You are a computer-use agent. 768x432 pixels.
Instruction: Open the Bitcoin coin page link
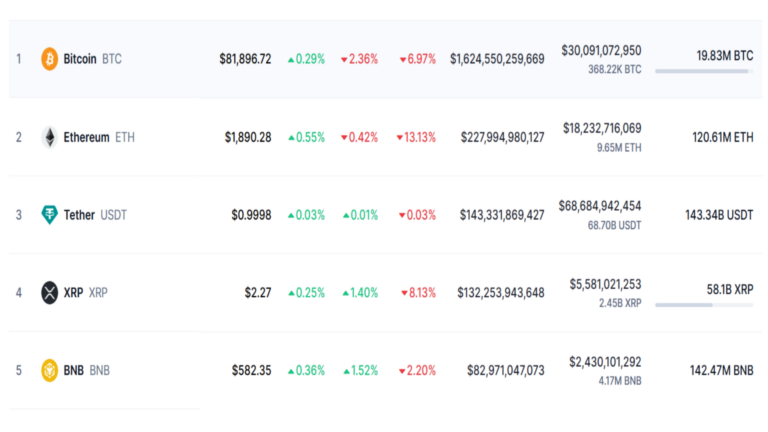[x=80, y=59]
